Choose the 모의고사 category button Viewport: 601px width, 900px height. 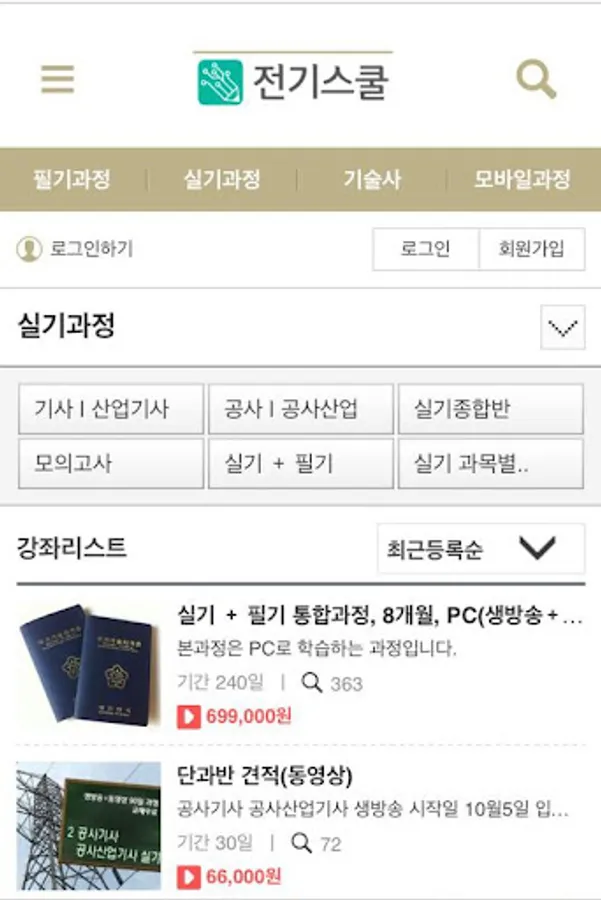[x=111, y=464]
